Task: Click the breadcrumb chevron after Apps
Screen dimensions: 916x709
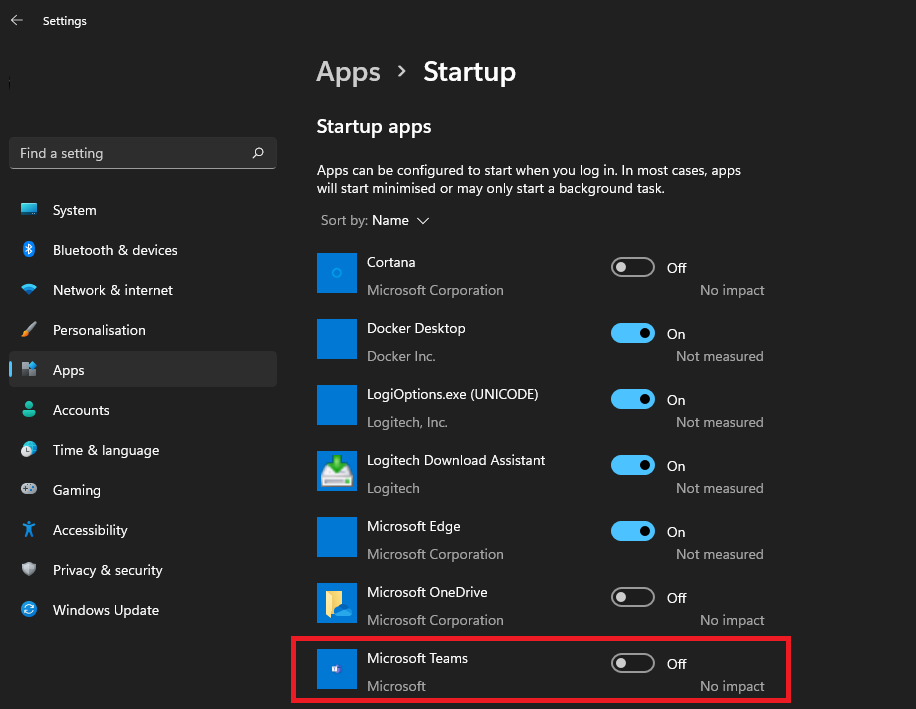Action: point(401,71)
